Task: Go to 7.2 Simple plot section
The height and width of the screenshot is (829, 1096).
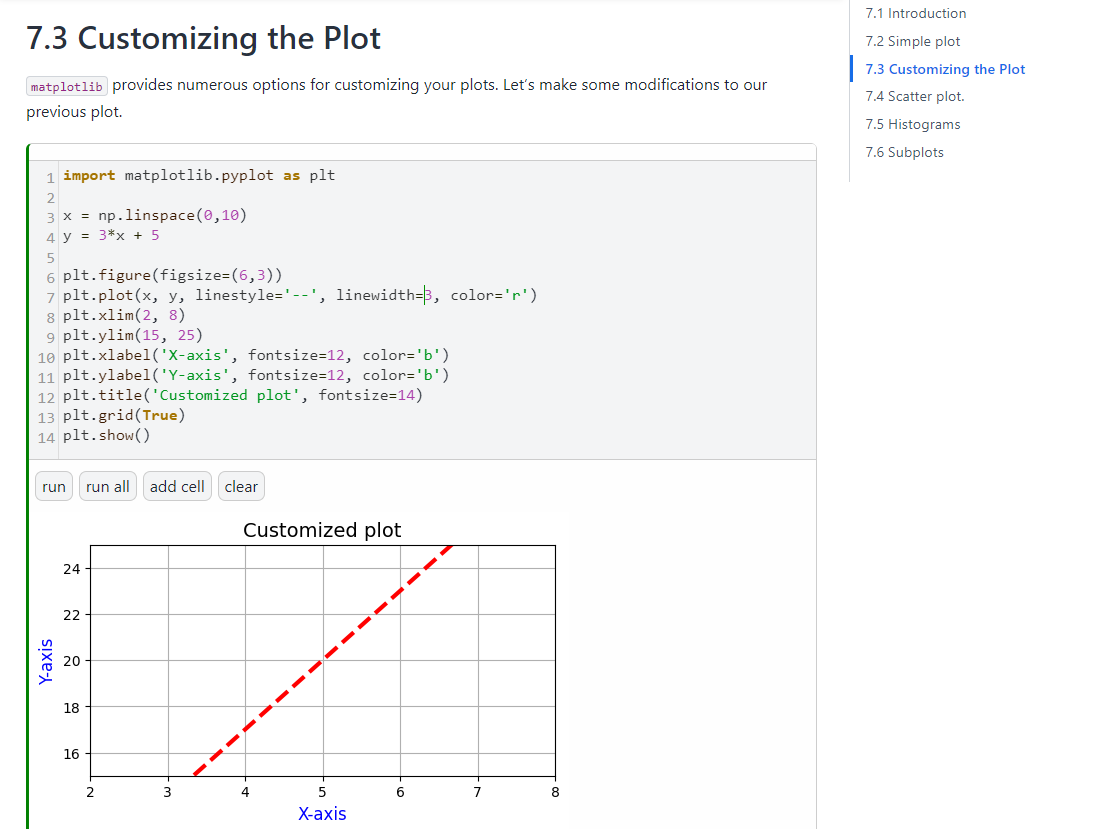Action: tap(912, 42)
